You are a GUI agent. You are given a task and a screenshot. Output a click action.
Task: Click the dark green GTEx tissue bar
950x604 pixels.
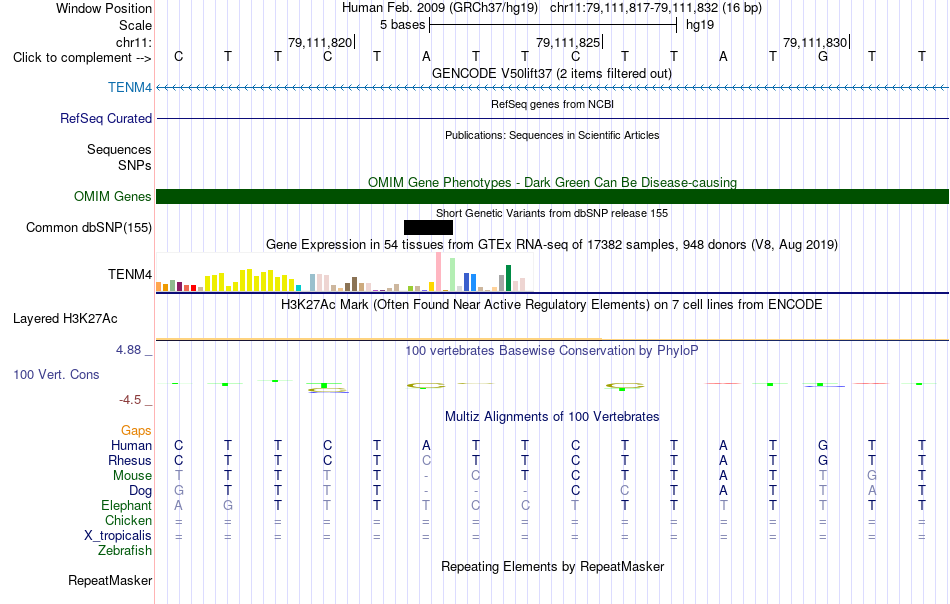[x=508, y=278]
